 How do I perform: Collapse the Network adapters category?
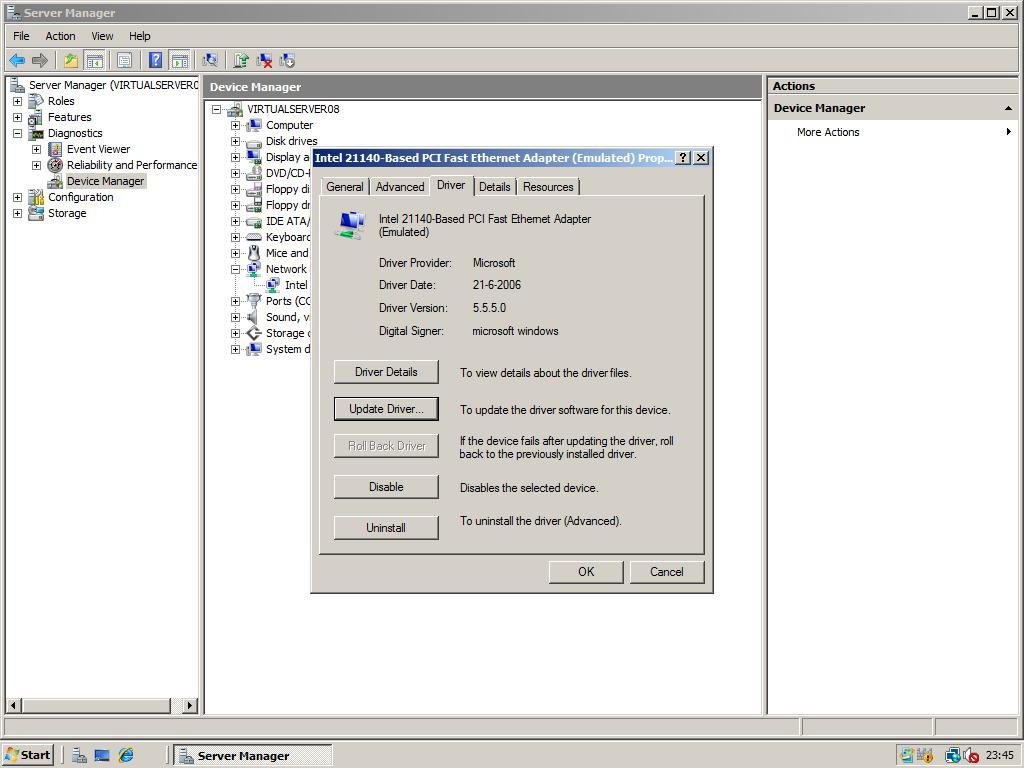click(x=235, y=269)
